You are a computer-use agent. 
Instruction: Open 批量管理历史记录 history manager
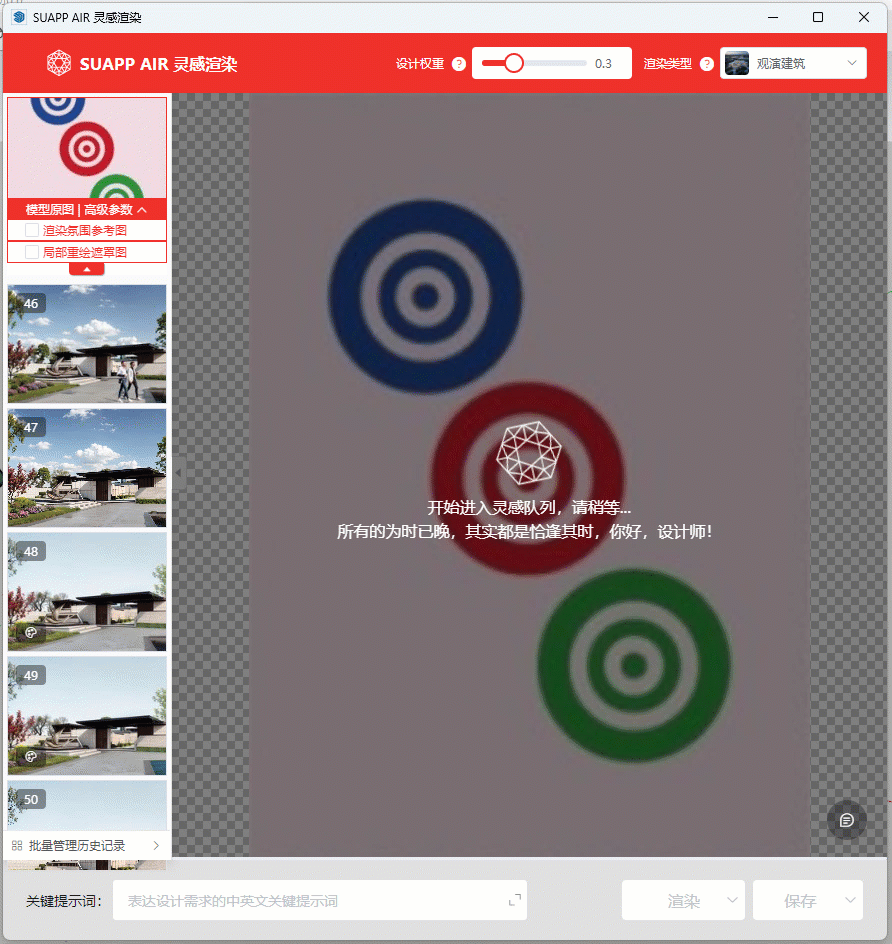pyautogui.click(x=87, y=846)
